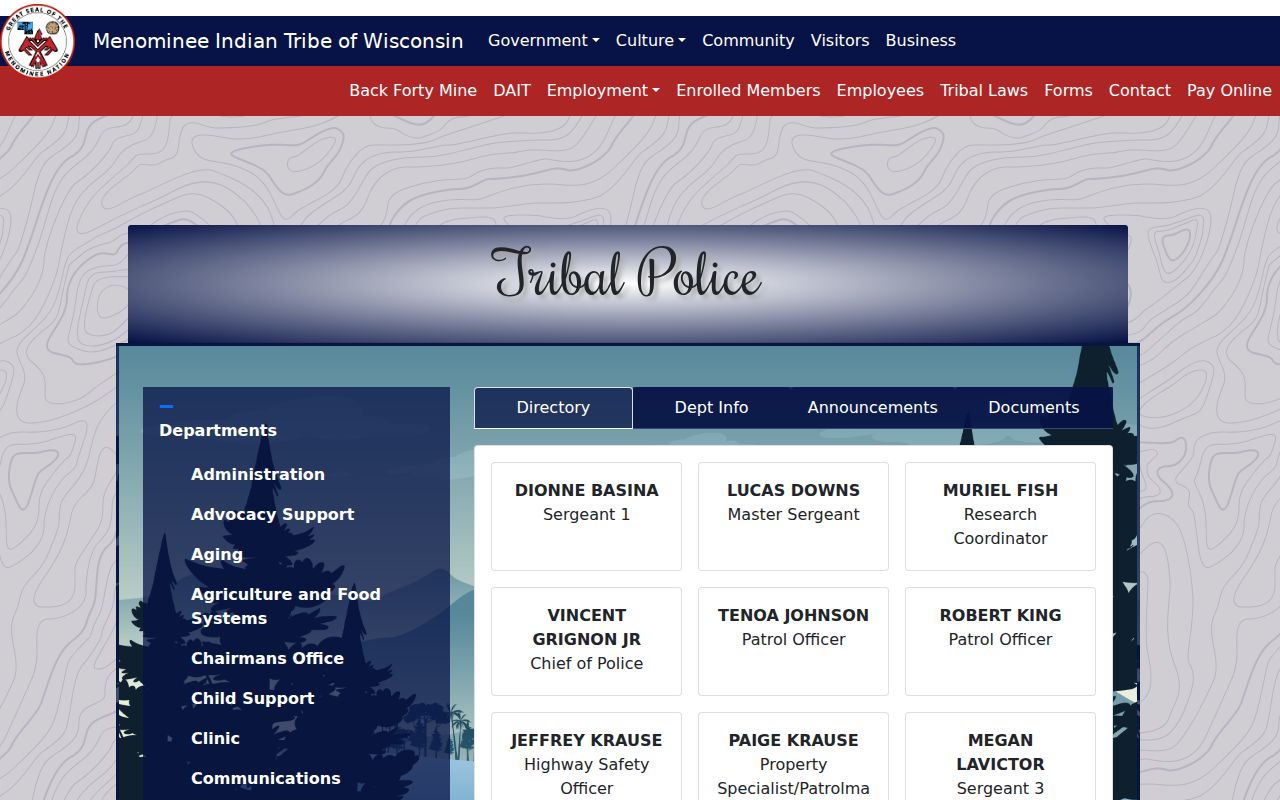This screenshot has height=800, width=1280.
Task: Switch to the Announcements tab
Action: click(x=872, y=407)
